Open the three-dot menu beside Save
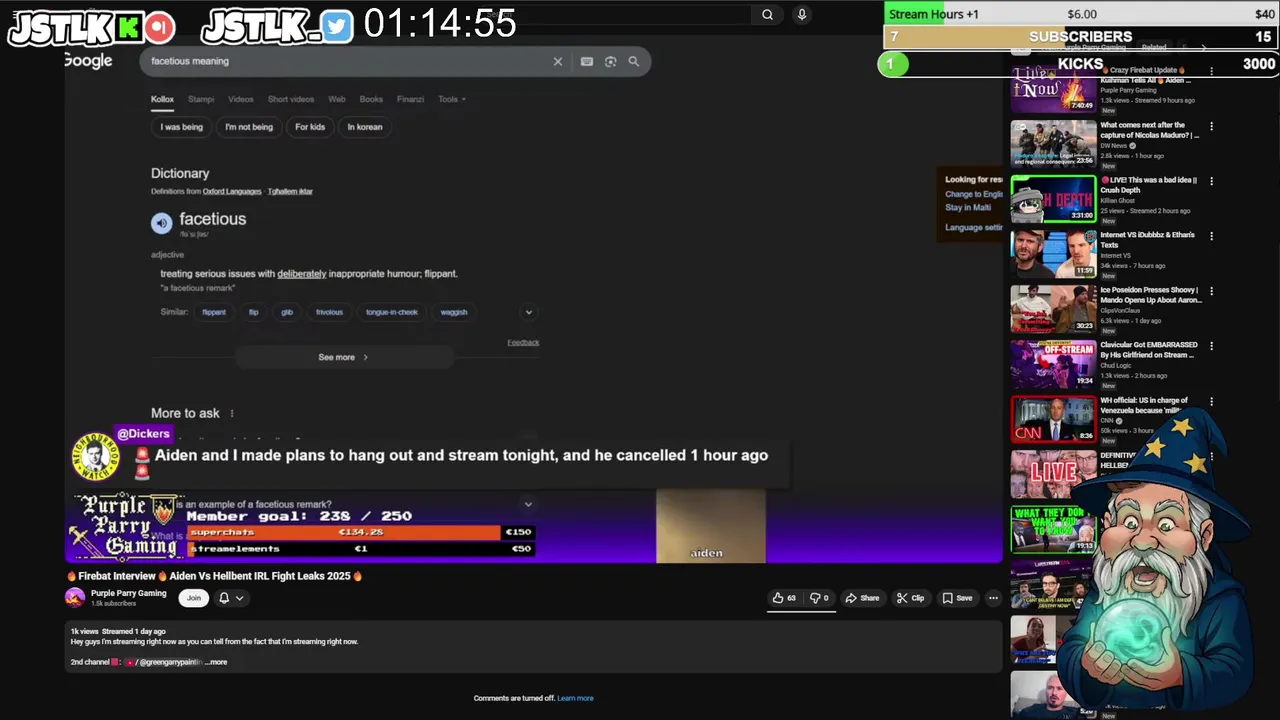Viewport: 1280px width, 720px height. (x=993, y=598)
